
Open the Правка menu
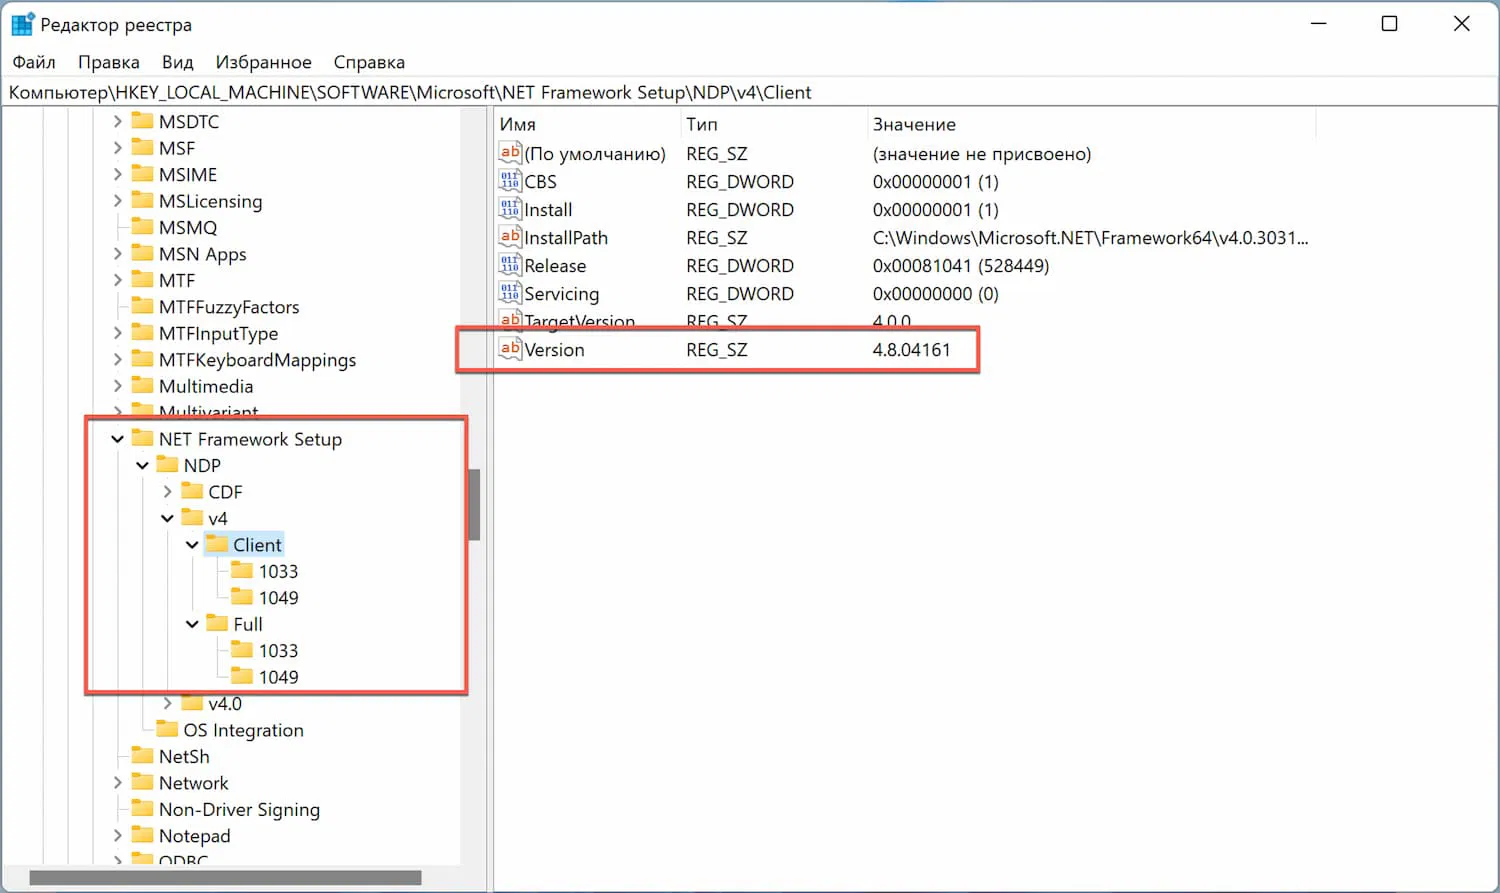click(109, 62)
